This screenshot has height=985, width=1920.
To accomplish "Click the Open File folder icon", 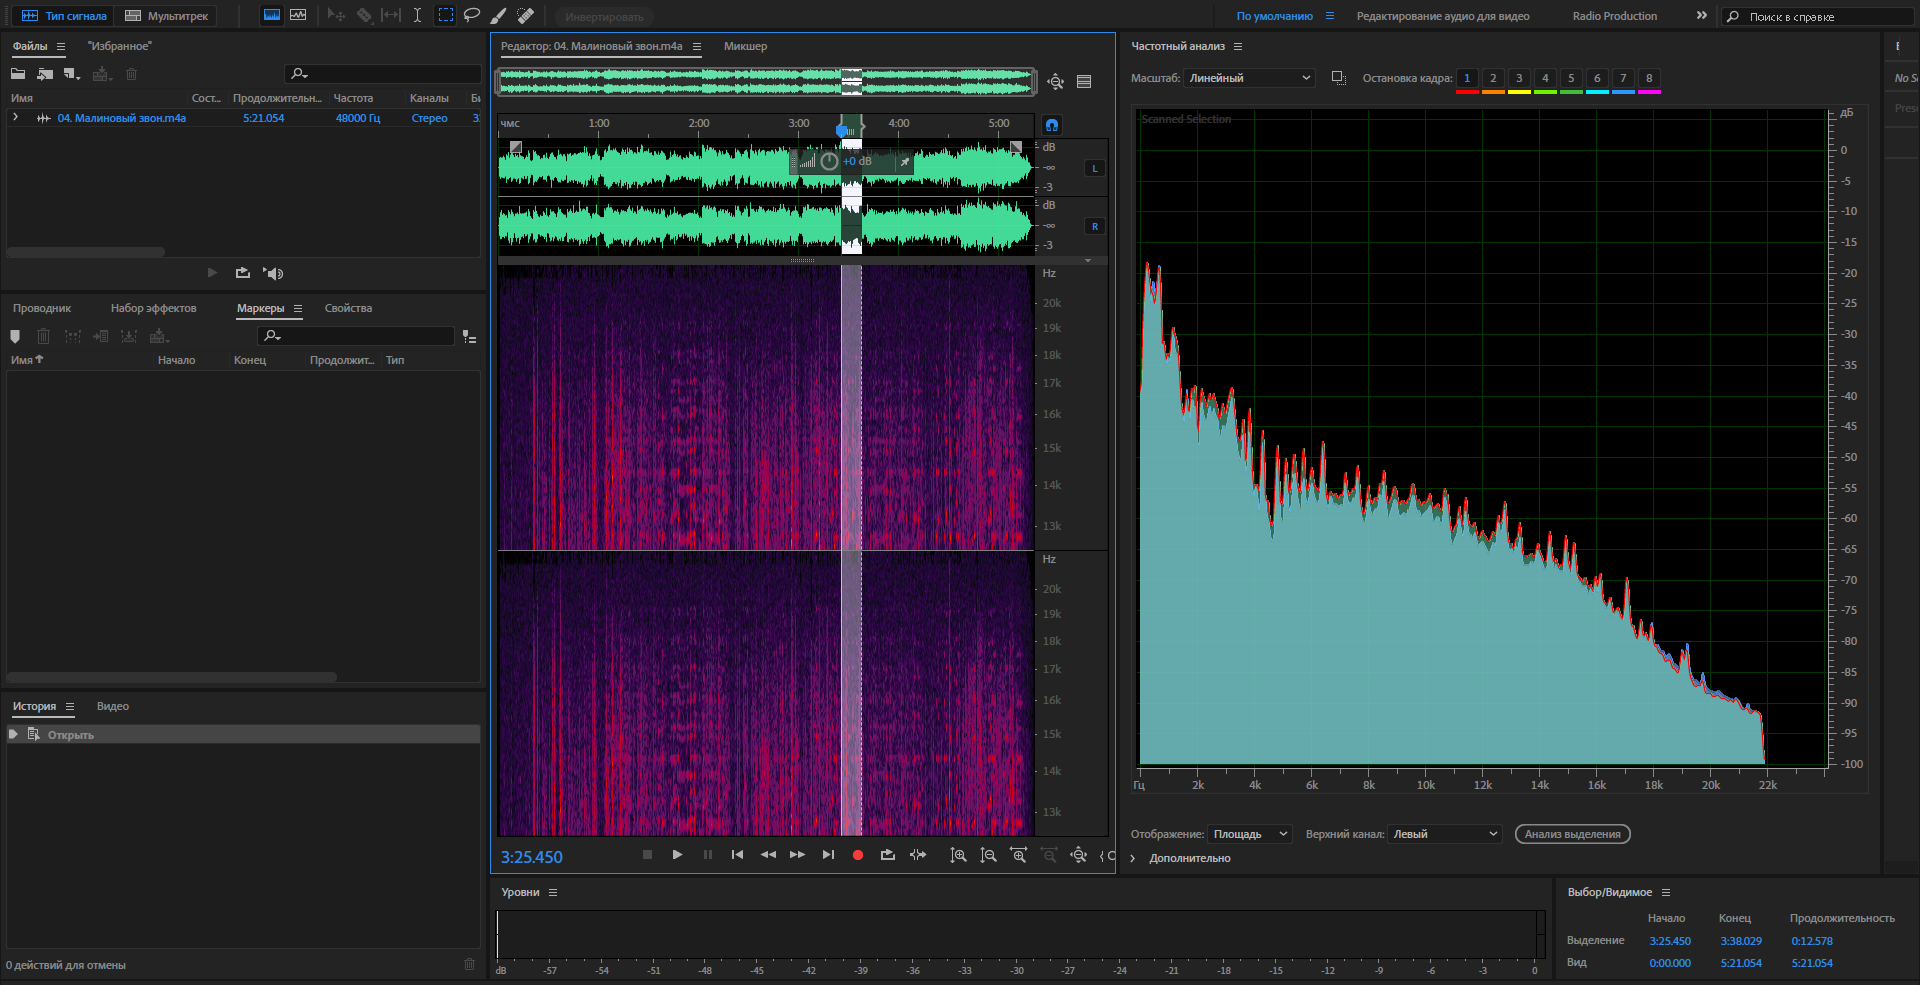I will [x=18, y=74].
